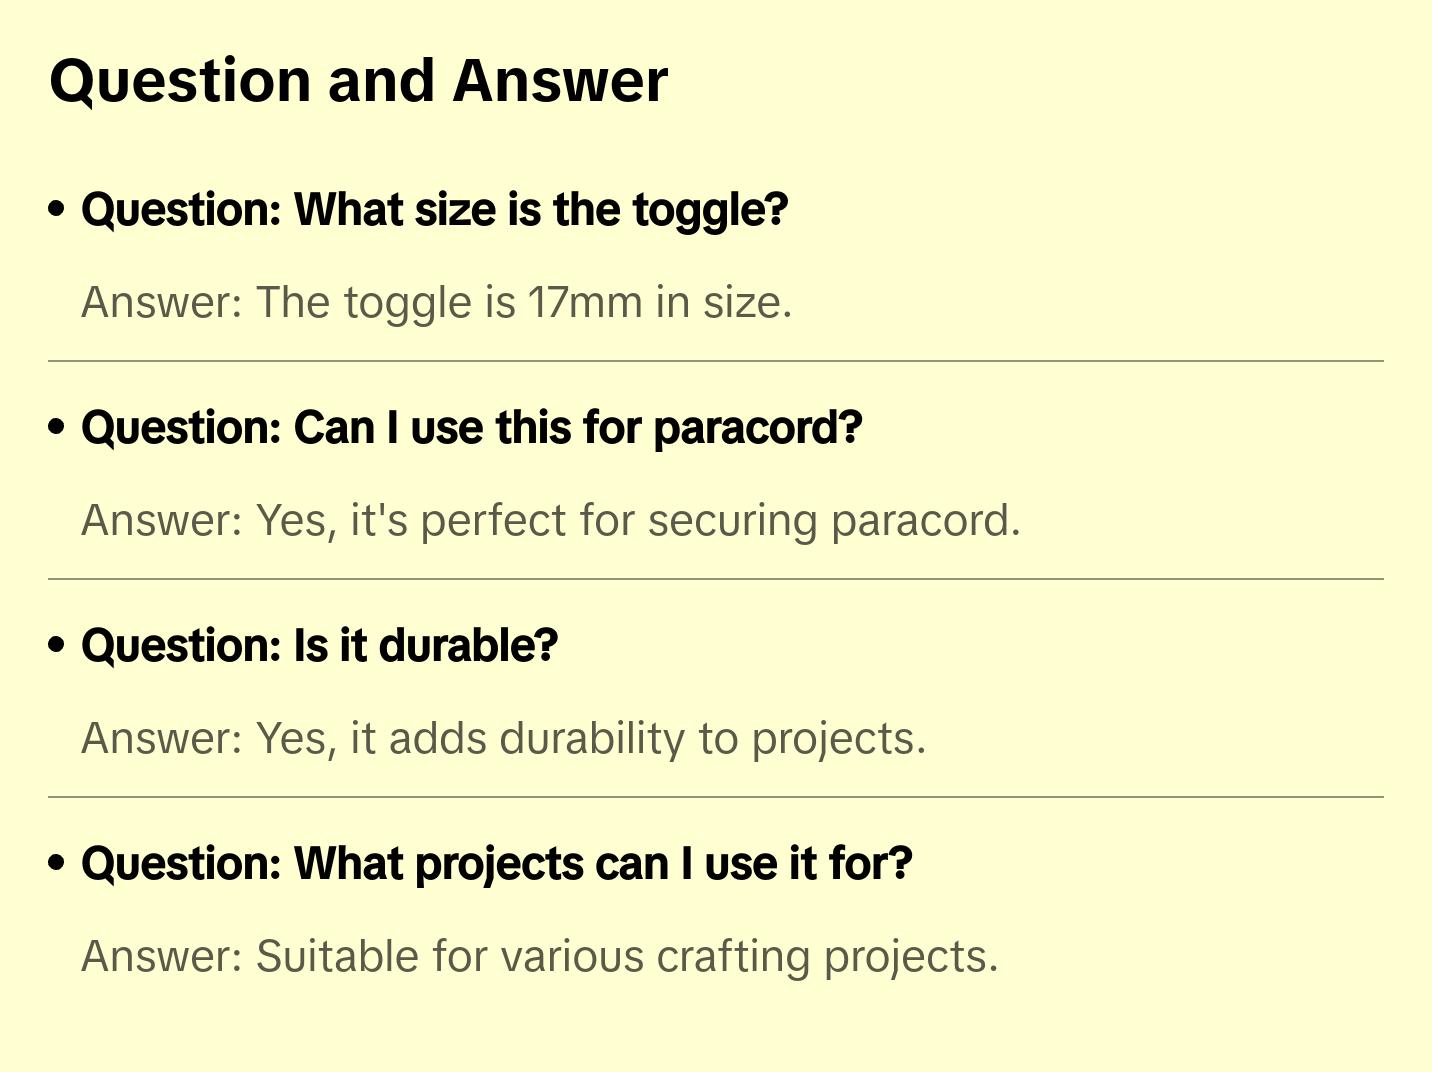
Task: Select the question "Is it durable?"
Action: (319, 646)
